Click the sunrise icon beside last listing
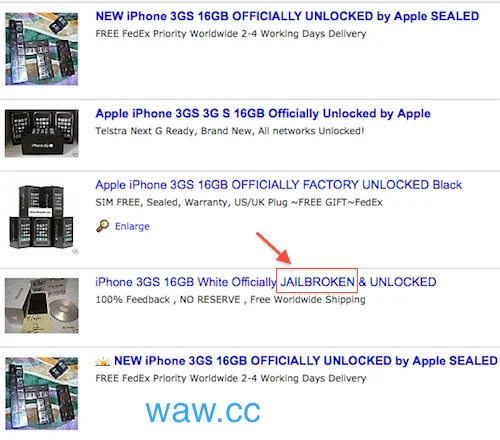Viewport: 500px width, 440px height. coord(103,361)
